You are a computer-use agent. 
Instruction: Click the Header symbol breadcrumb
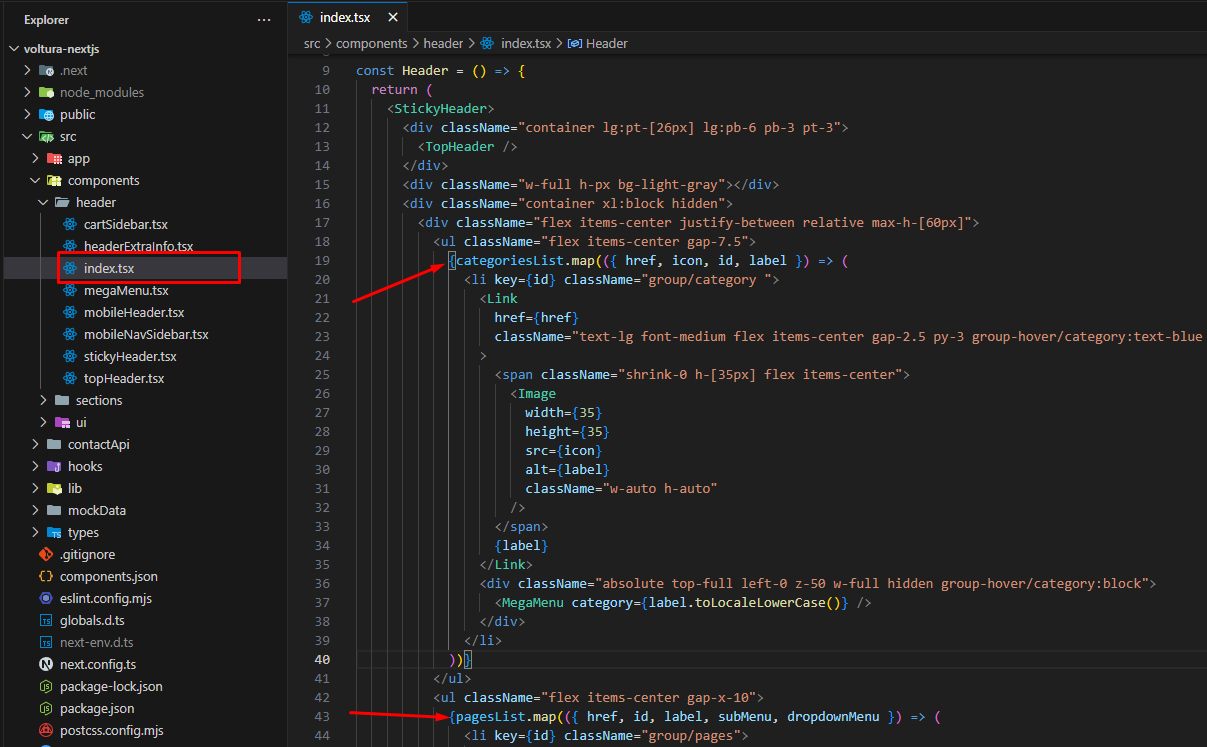click(x=606, y=43)
